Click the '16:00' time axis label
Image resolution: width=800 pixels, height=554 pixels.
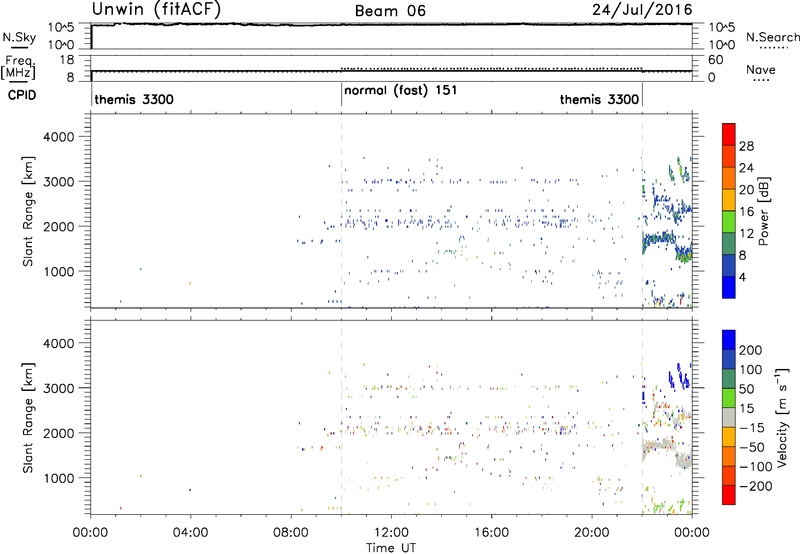click(x=491, y=533)
